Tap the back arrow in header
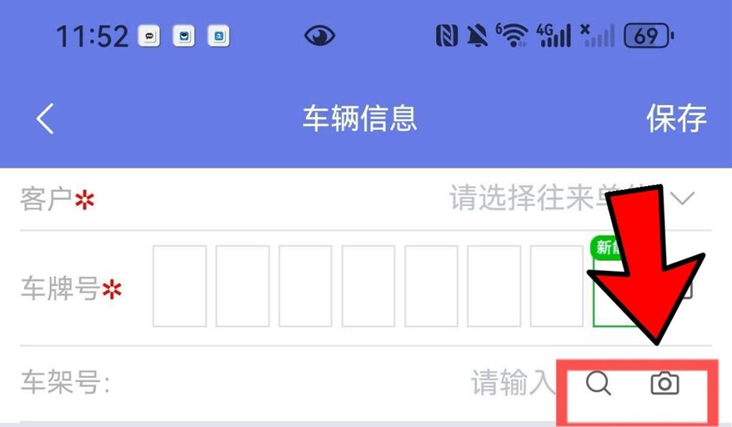 pyautogui.click(x=45, y=119)
